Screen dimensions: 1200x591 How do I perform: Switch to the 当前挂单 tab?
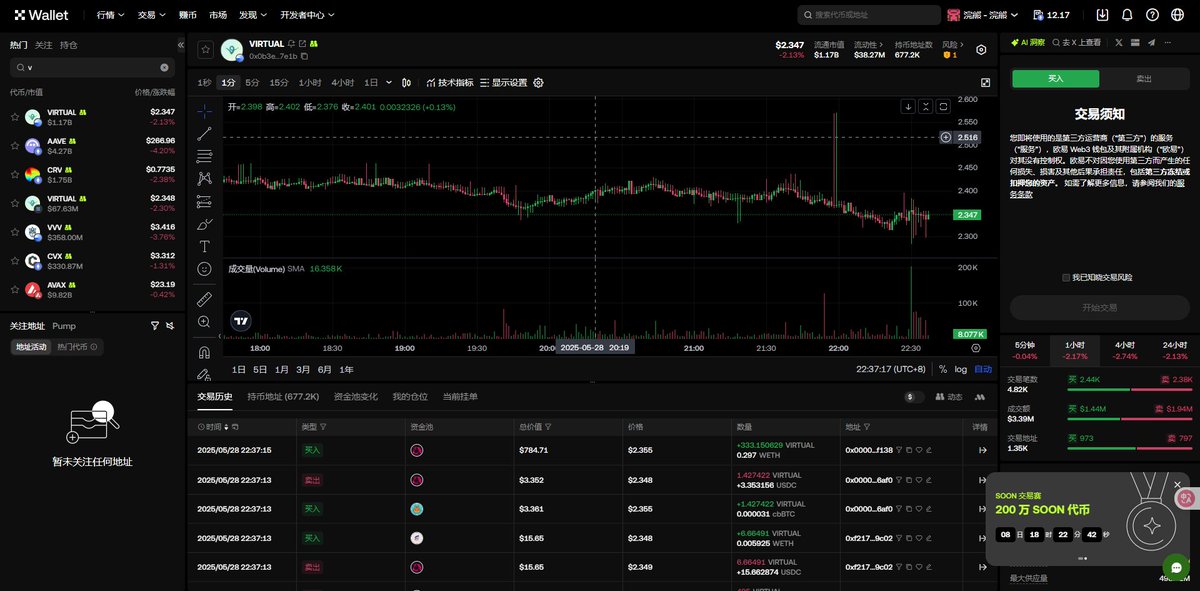click(x=460, y=397)
